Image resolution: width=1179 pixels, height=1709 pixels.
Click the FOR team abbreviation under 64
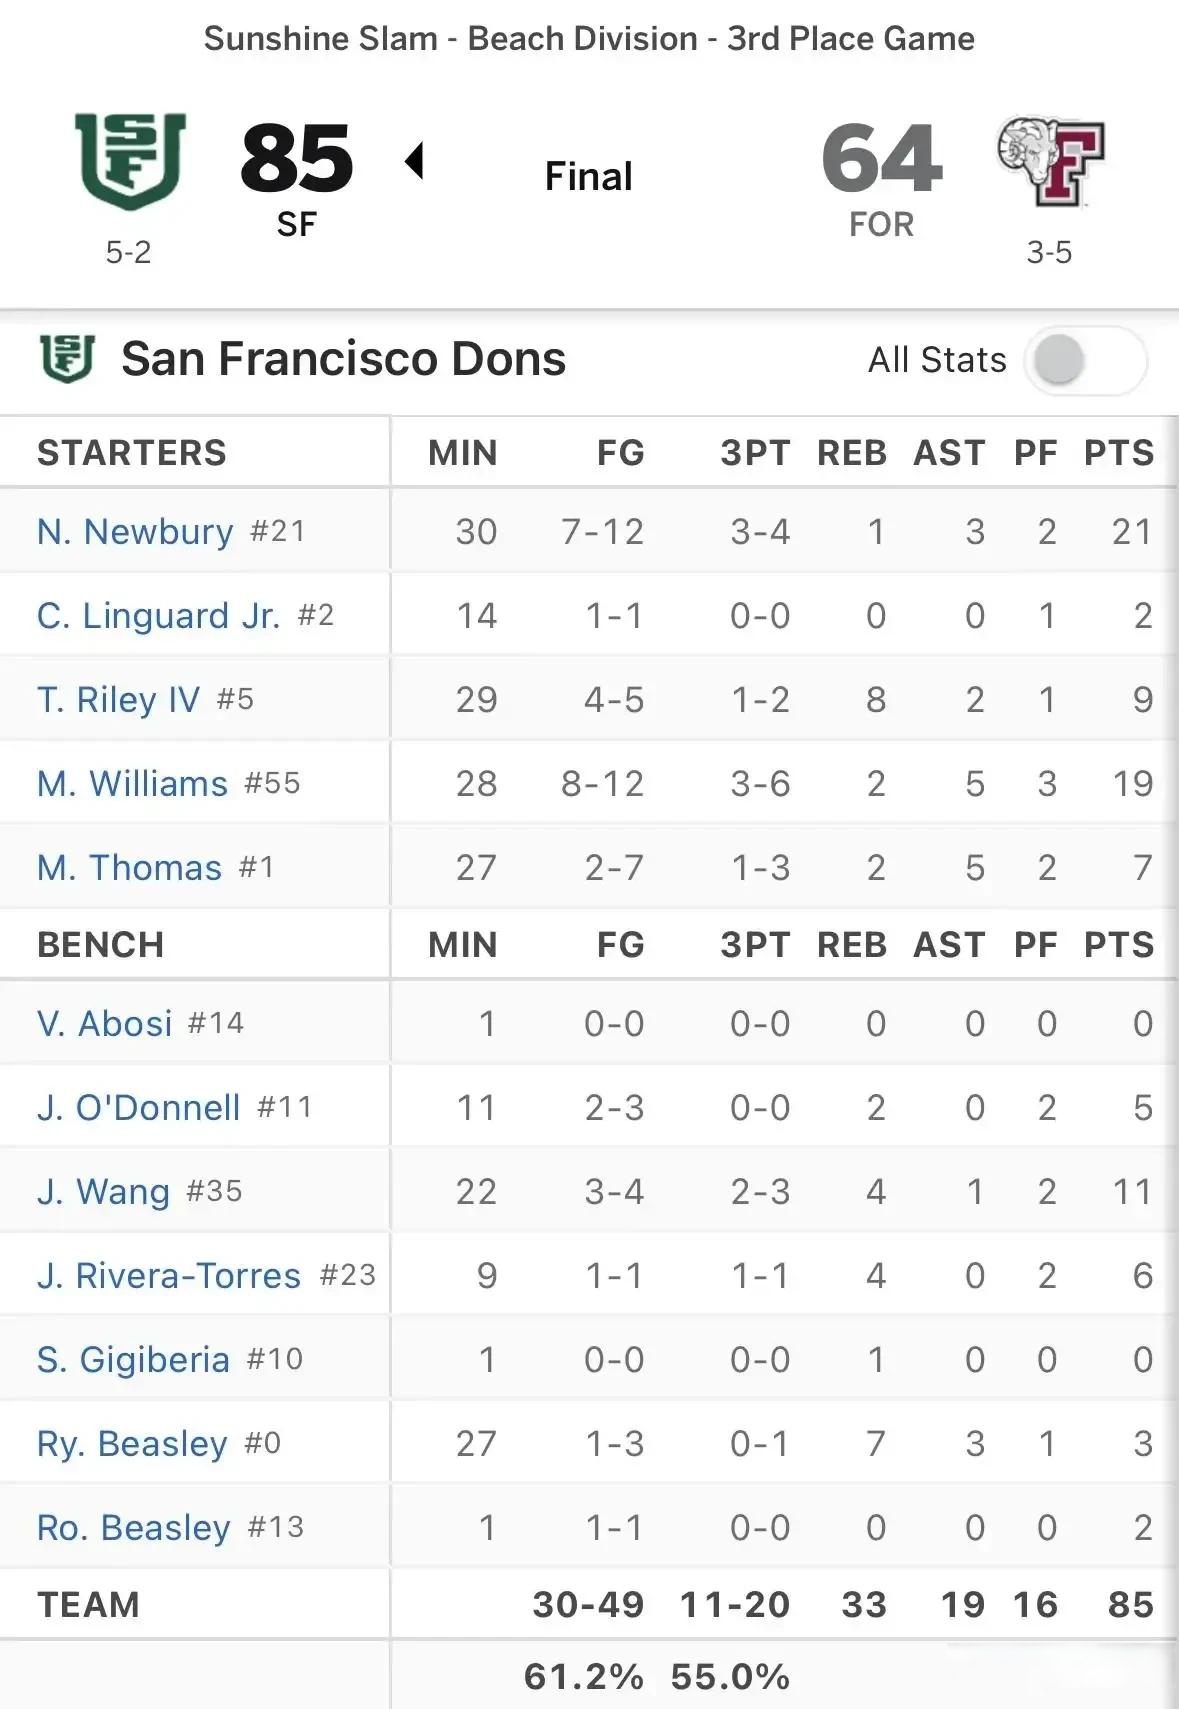click(881, 224)
